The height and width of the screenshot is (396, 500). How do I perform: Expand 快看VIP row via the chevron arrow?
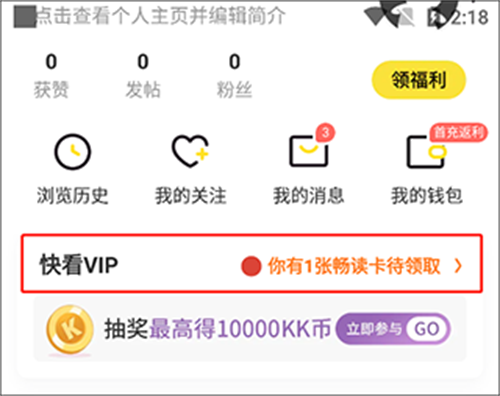point(459,266)
